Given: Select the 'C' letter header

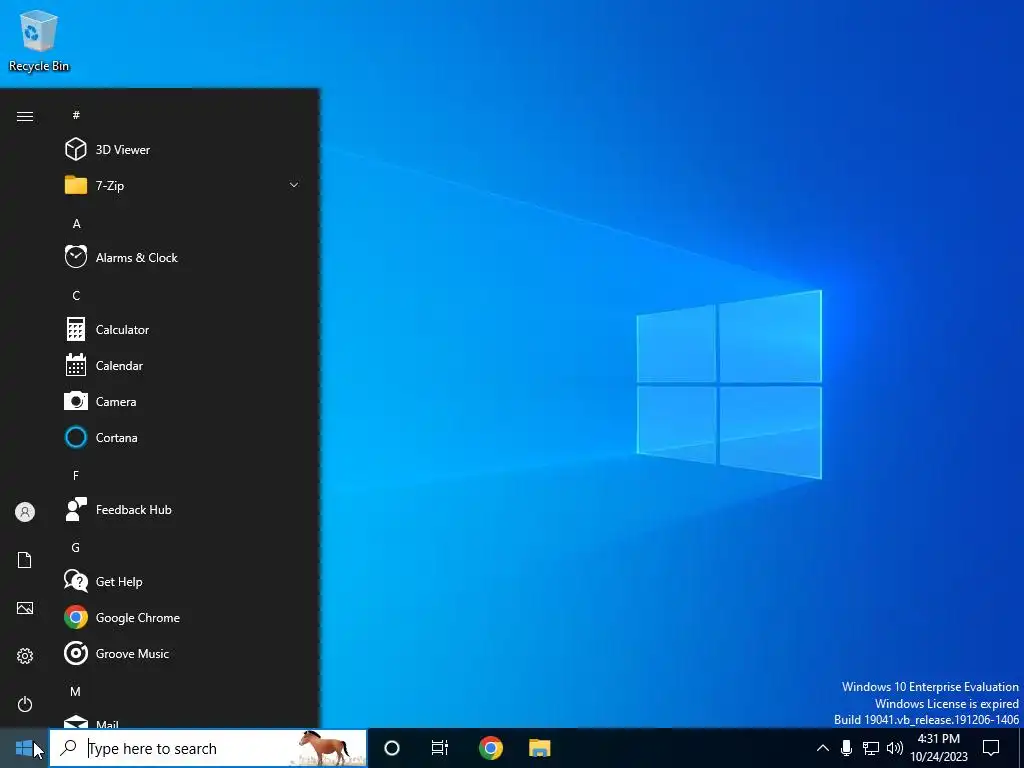Looking at the screenshot, I should pos(76,295).
